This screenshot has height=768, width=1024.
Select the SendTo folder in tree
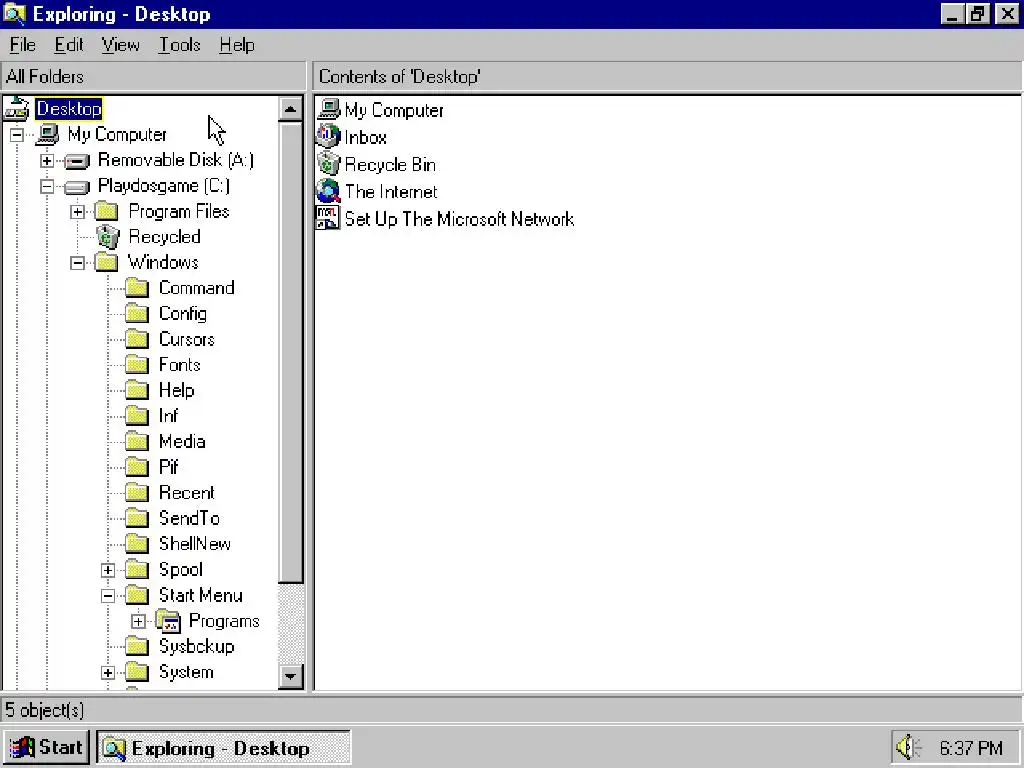click(189, 519)
